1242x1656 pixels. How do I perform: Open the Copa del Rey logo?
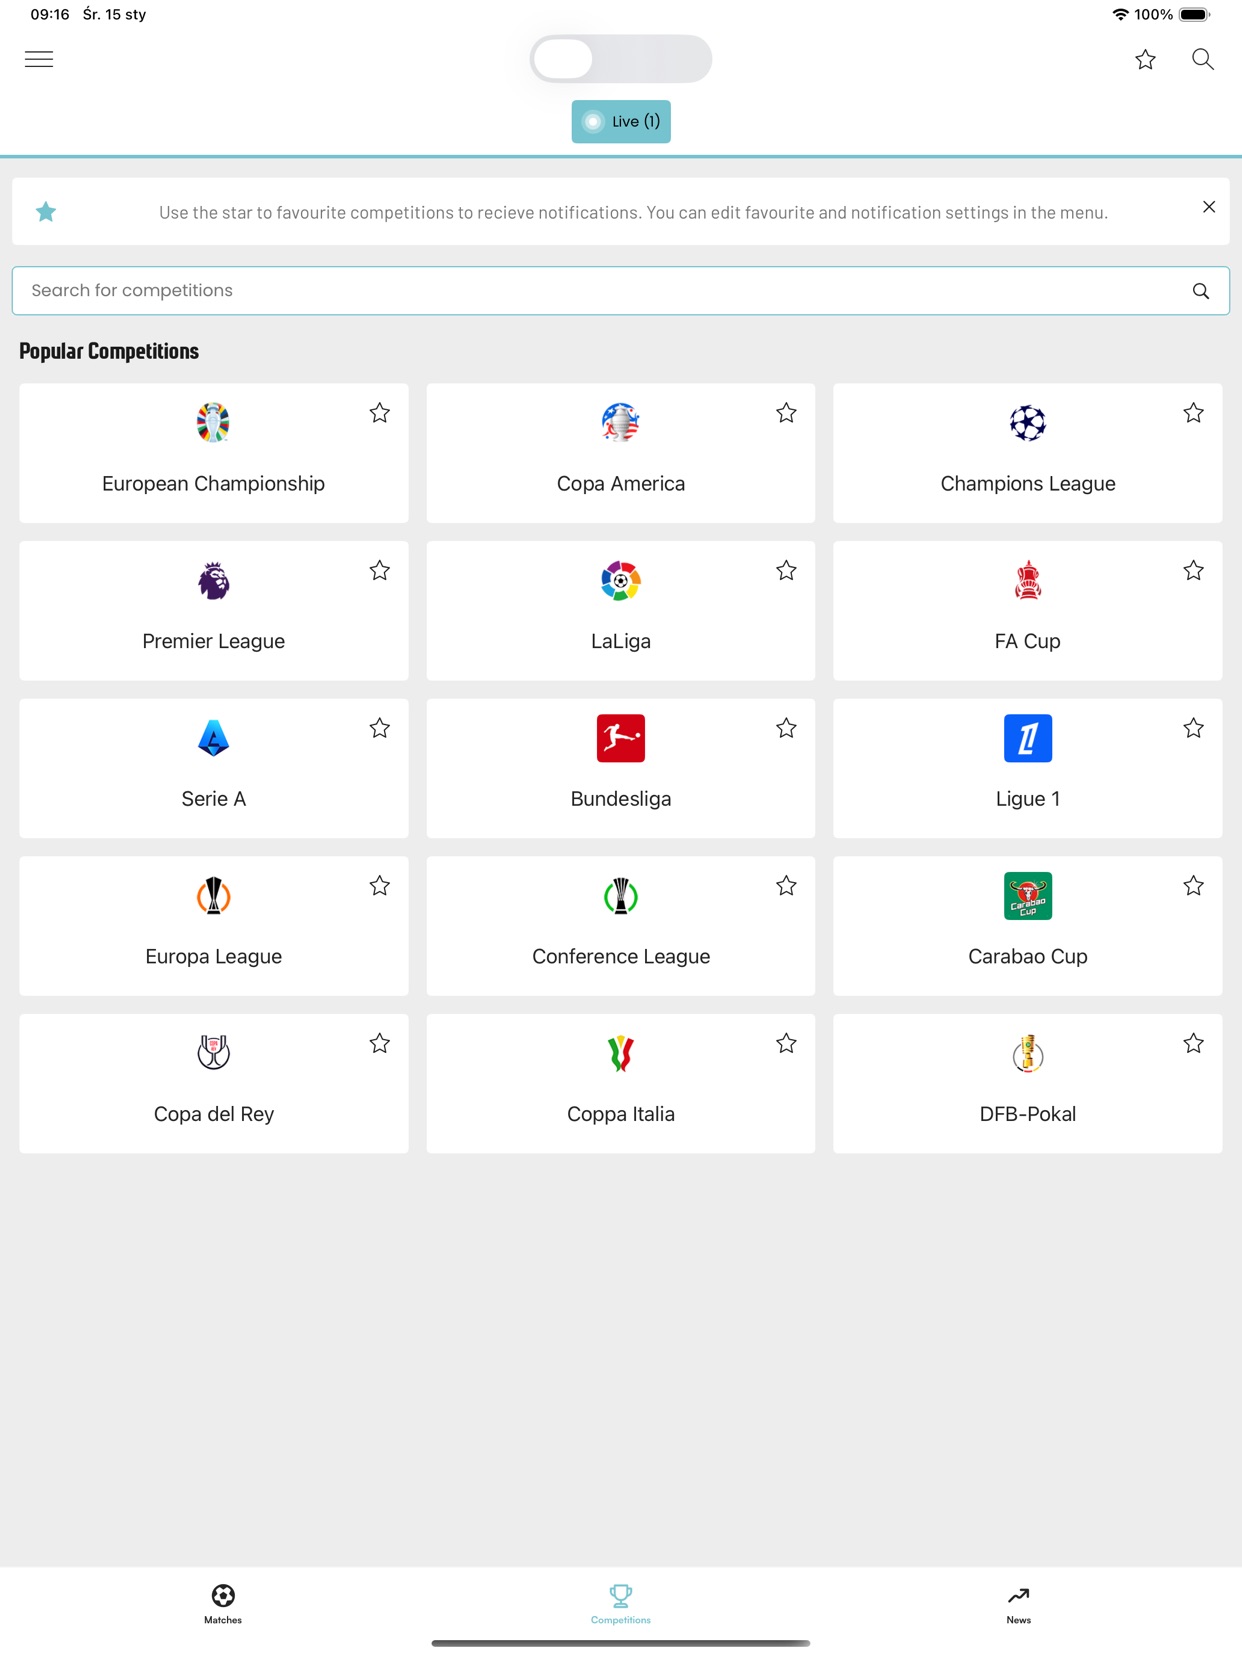tap(213, 1053)
